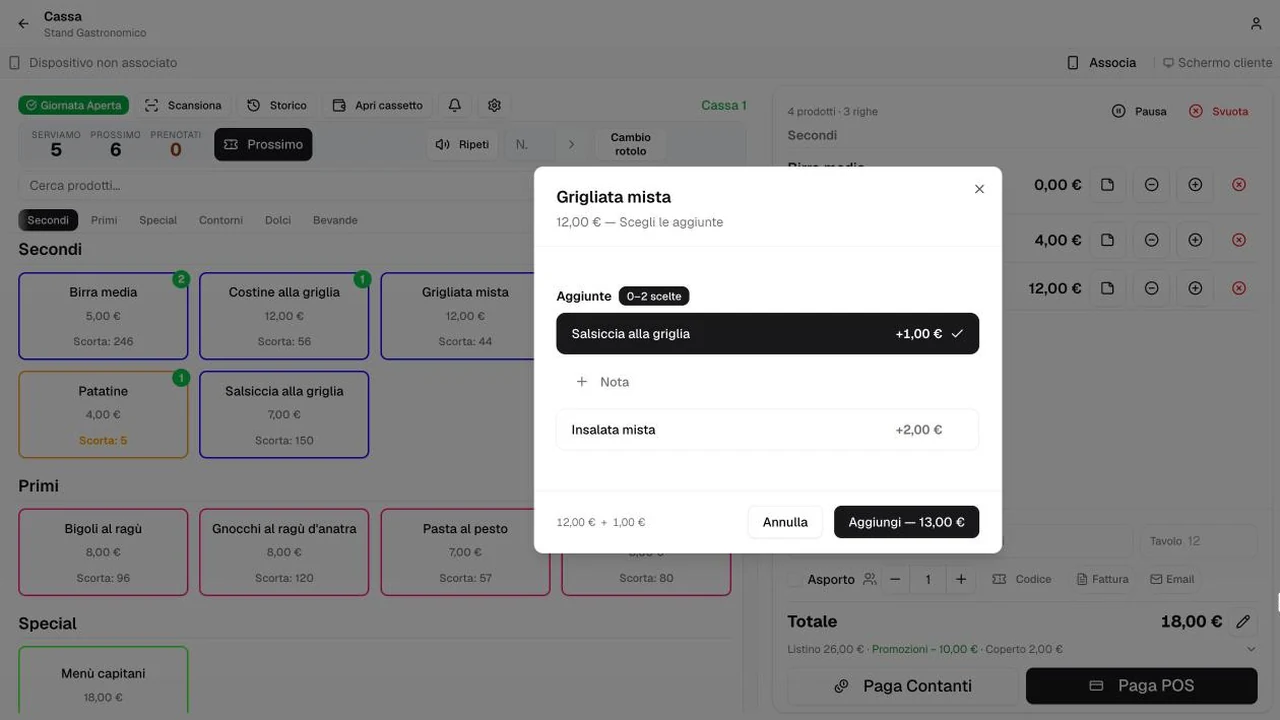The image size is (1280, 720).
Task: Pay with Paga POS
Action: coord(1141,686)
